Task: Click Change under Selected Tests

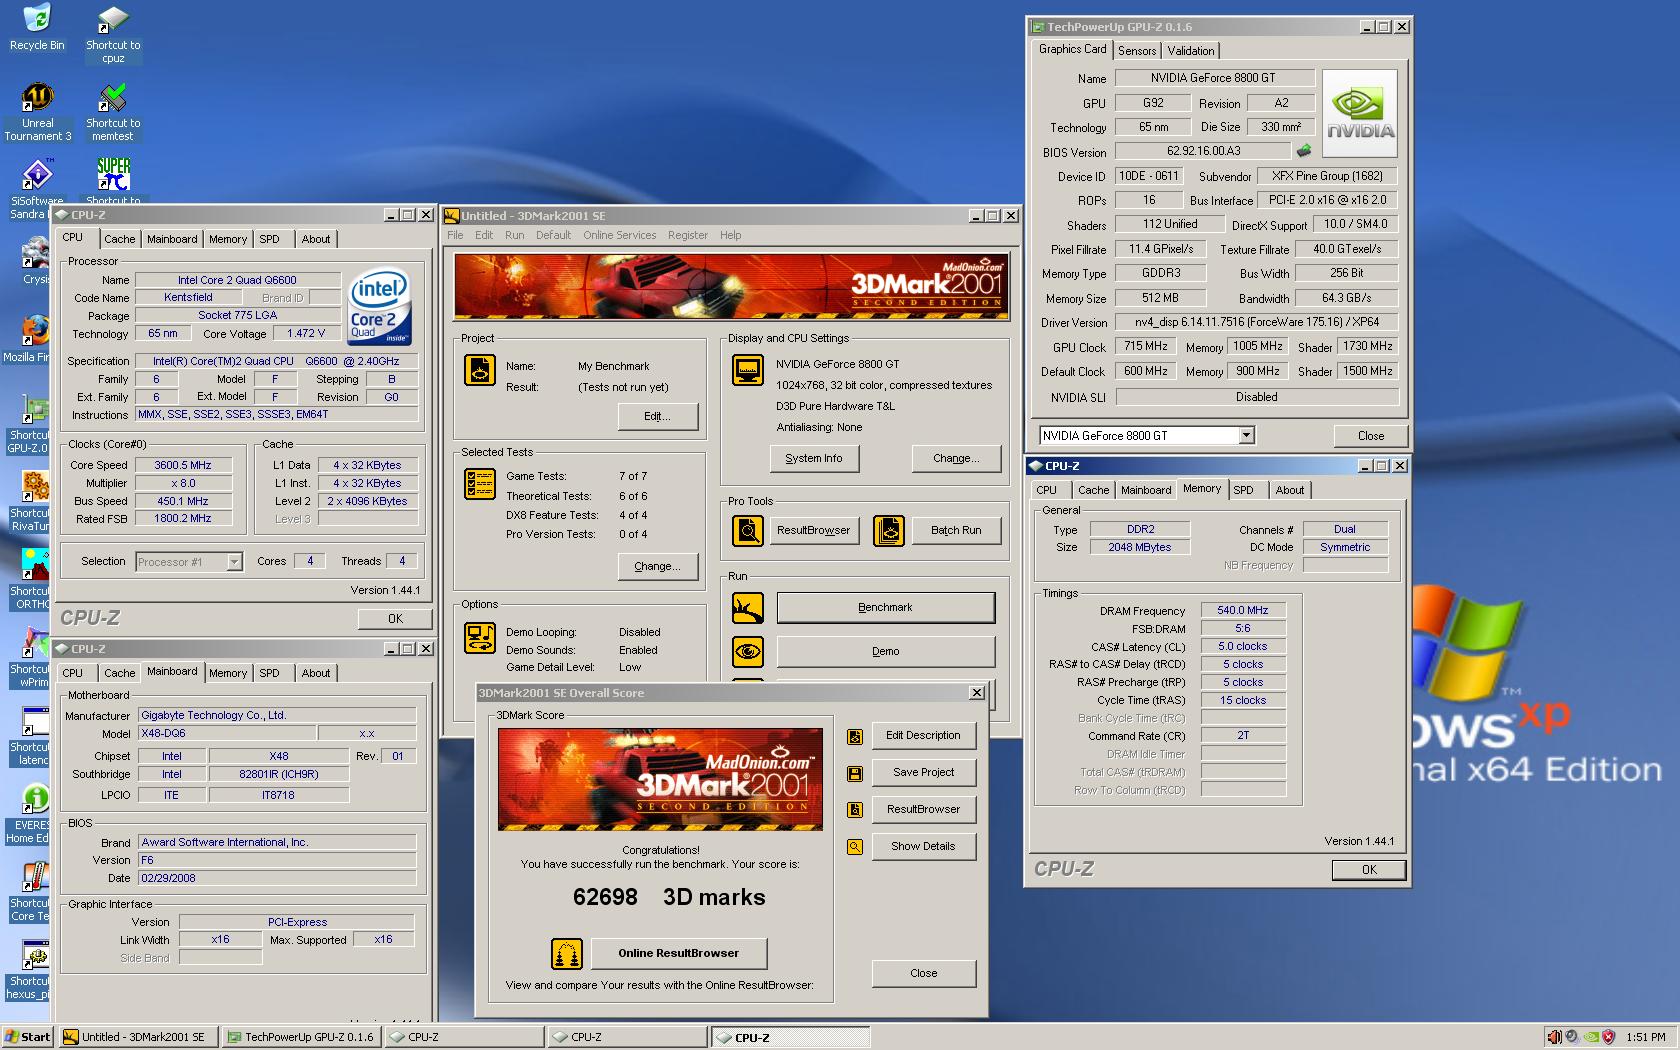Action: click(x=658, y=566)
